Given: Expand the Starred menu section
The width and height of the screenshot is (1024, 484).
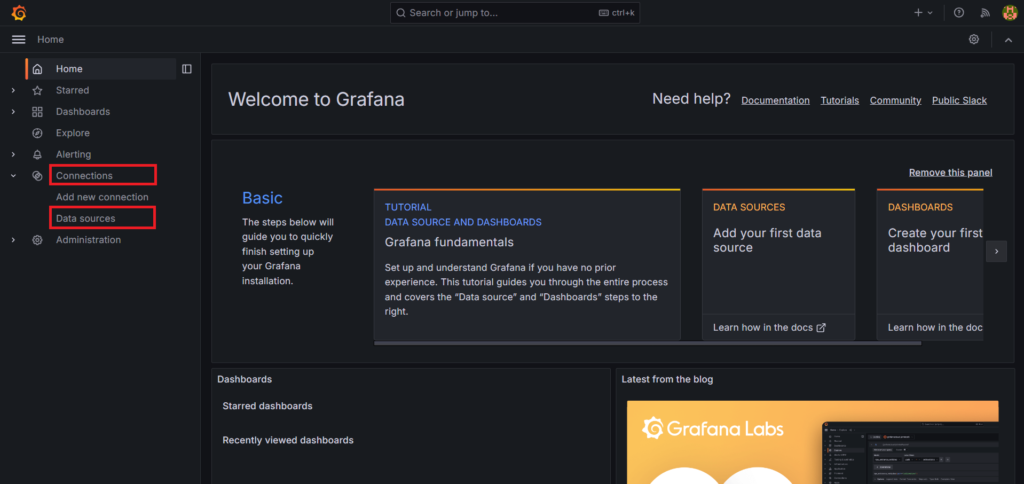Looking at the screenshot, I should 13,90.
